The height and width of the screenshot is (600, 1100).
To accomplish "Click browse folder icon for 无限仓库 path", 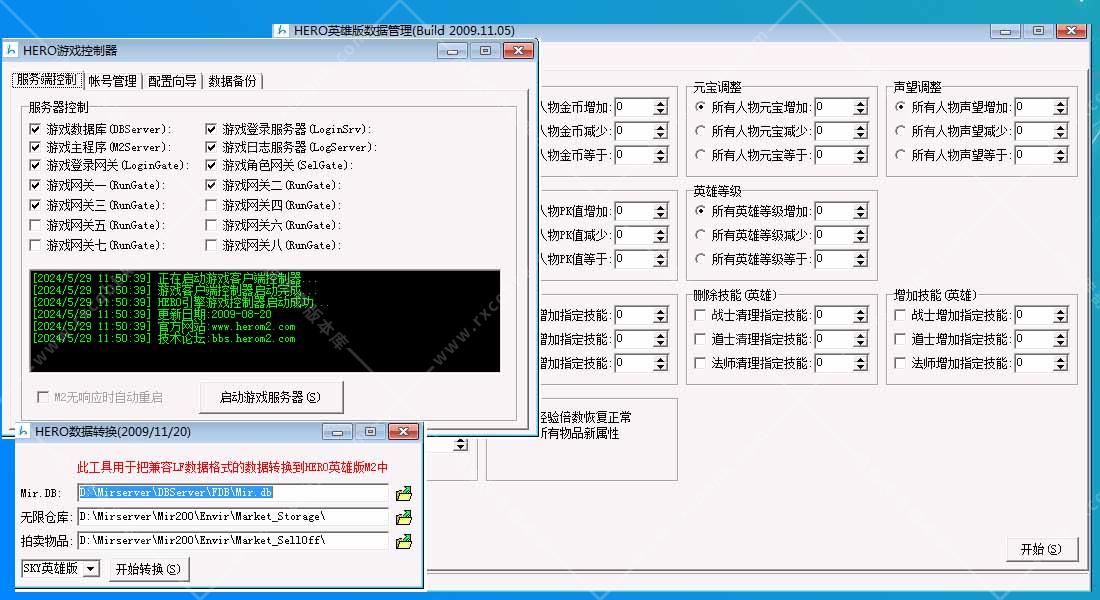I will 403,517.
